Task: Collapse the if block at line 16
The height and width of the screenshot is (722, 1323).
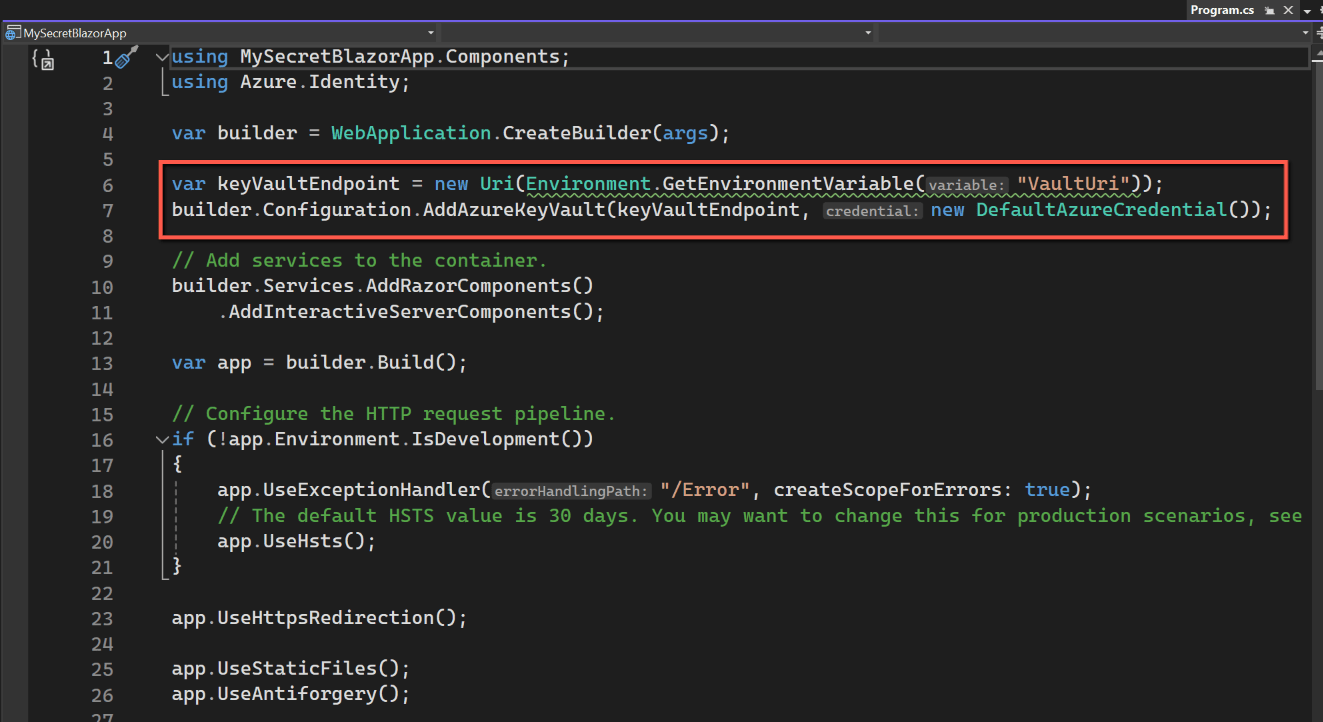Action: coord(162,439)
